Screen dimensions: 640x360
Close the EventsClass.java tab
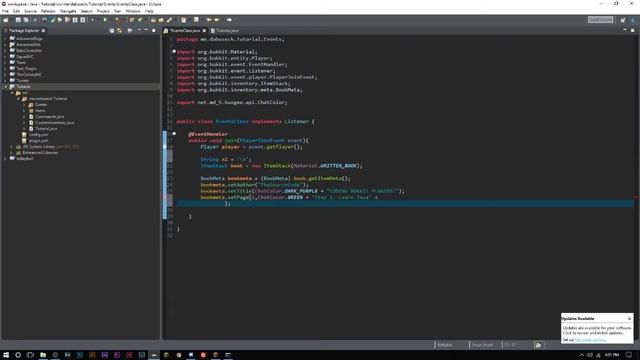click(204, 31)
